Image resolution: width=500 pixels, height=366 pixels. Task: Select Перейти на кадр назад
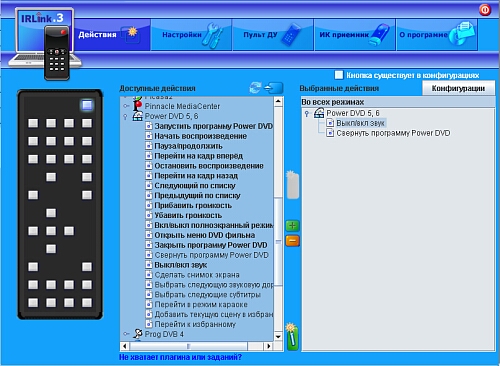point(196,176)
